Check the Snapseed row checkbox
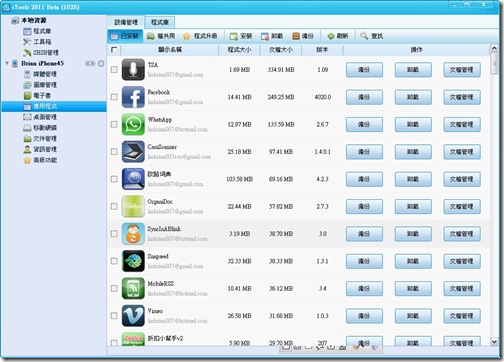The image size is (504, 362). 114,261
